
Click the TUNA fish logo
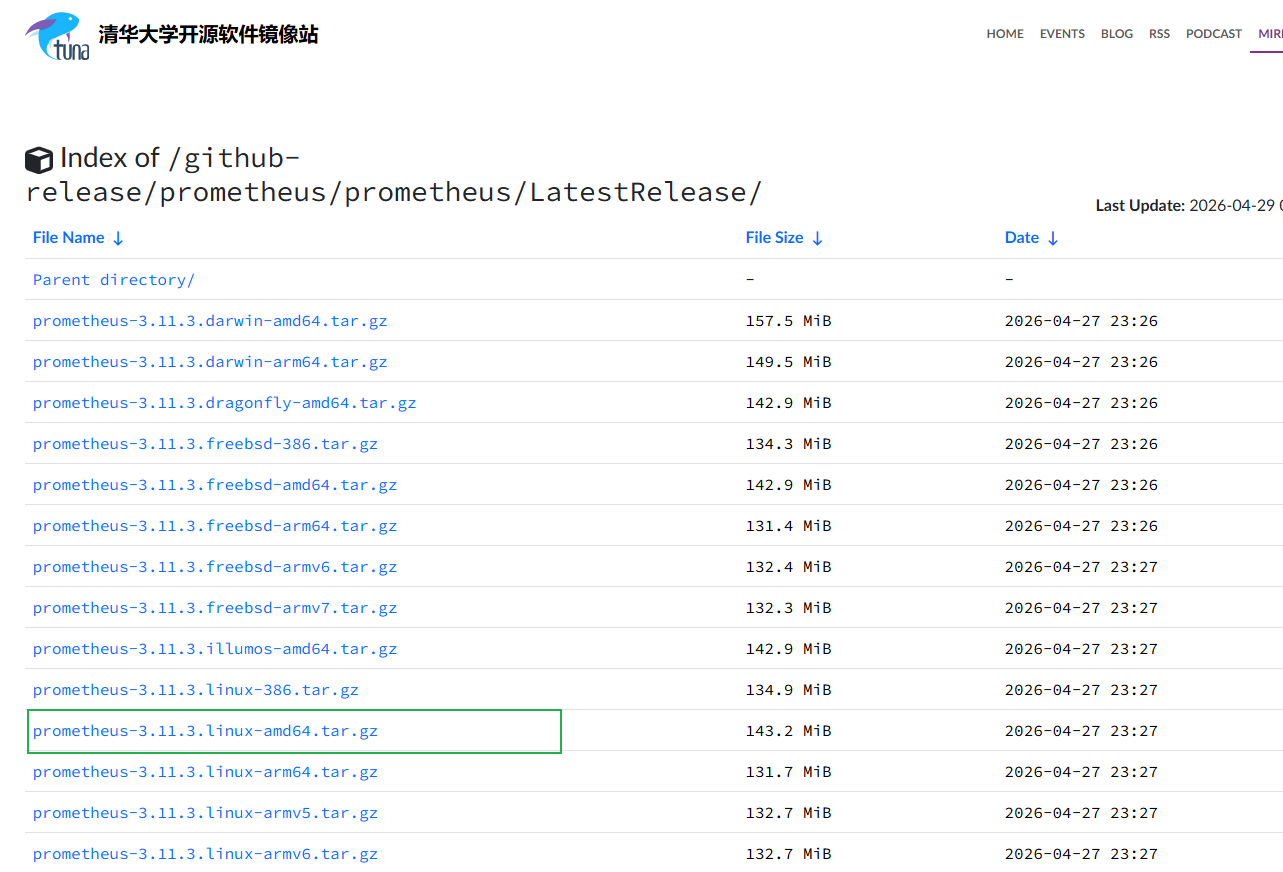[x=58, y=36]
